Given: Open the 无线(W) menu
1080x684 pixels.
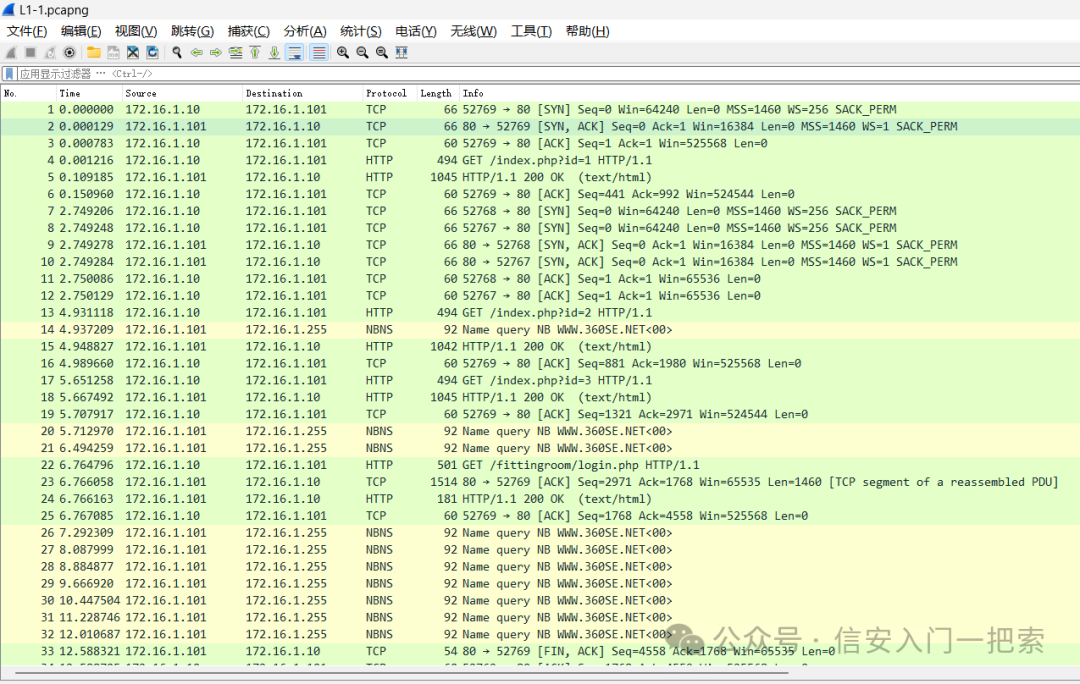Looking at the screenshot, I should [x=473, y=31].
